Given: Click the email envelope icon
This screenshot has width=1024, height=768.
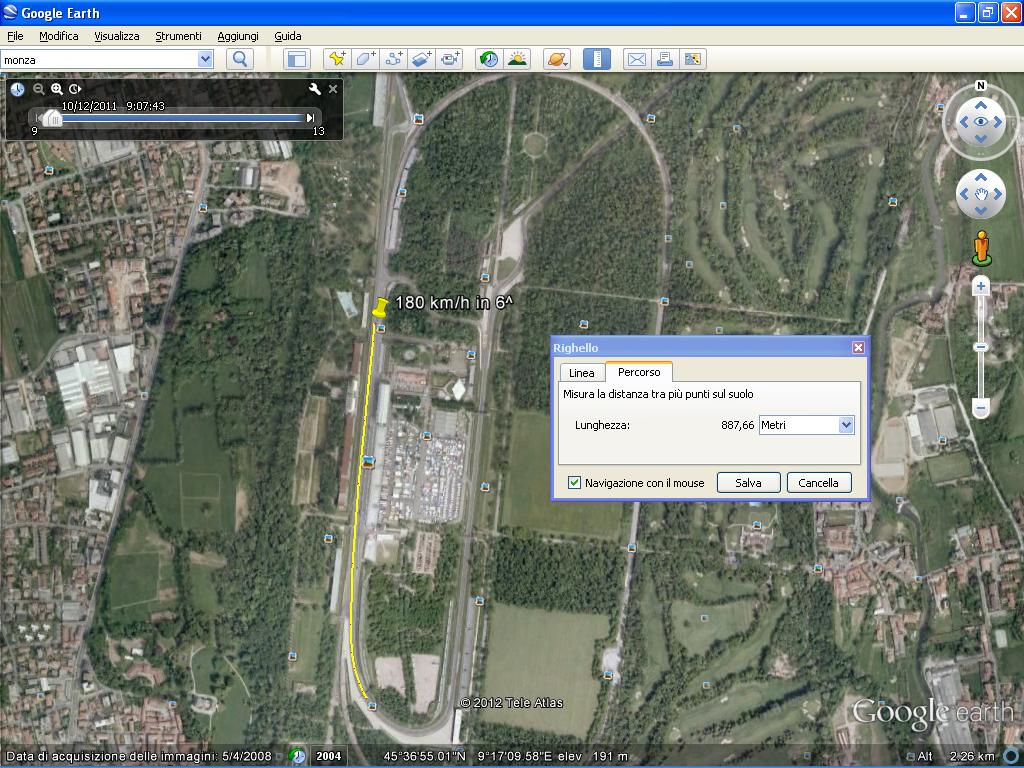Looking at the screenshot, I should tap(636, 59).
